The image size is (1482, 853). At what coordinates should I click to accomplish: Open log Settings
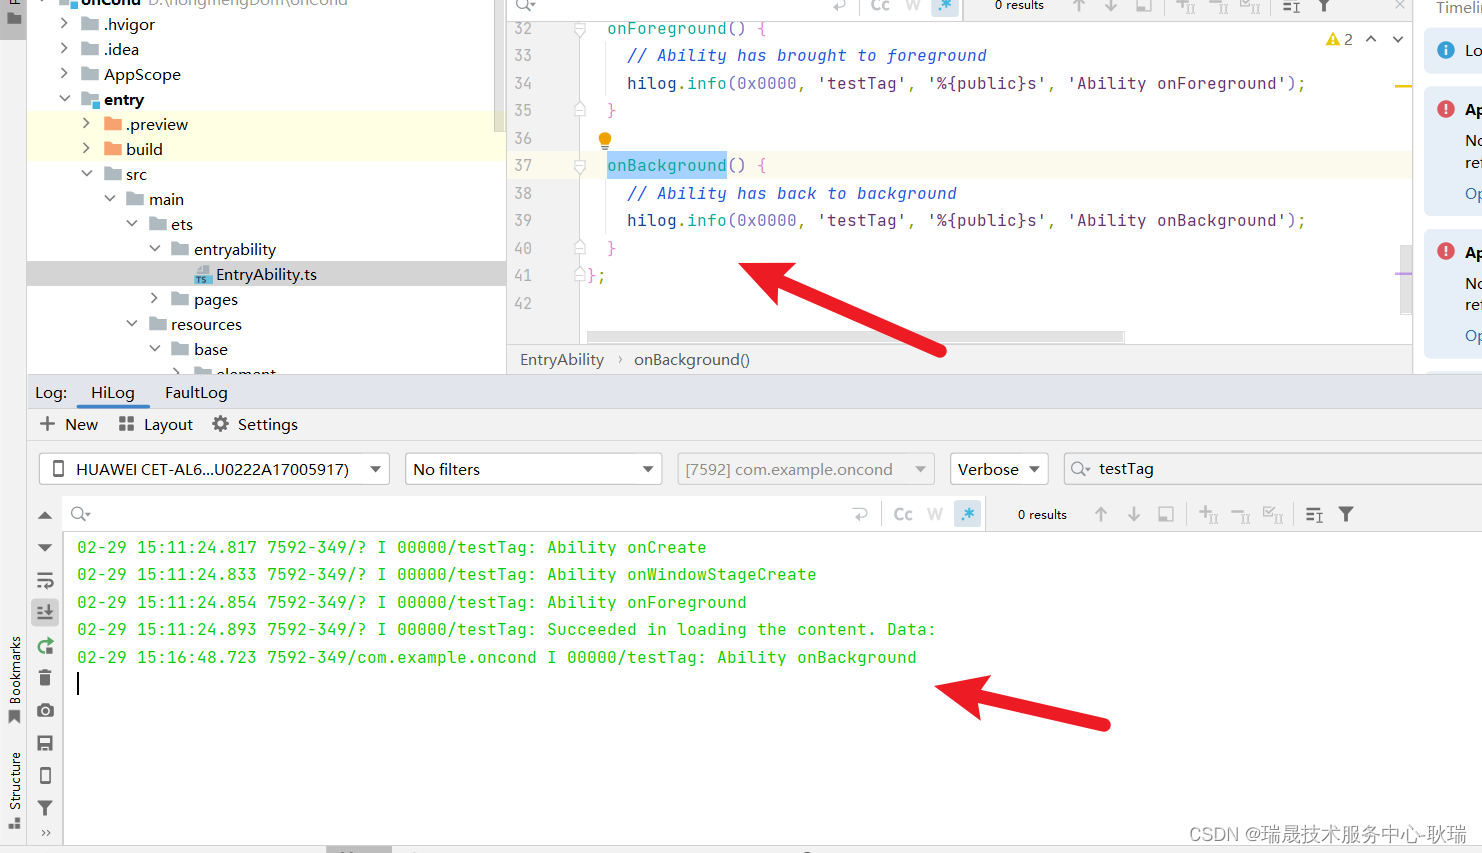(x=255, y=425)
